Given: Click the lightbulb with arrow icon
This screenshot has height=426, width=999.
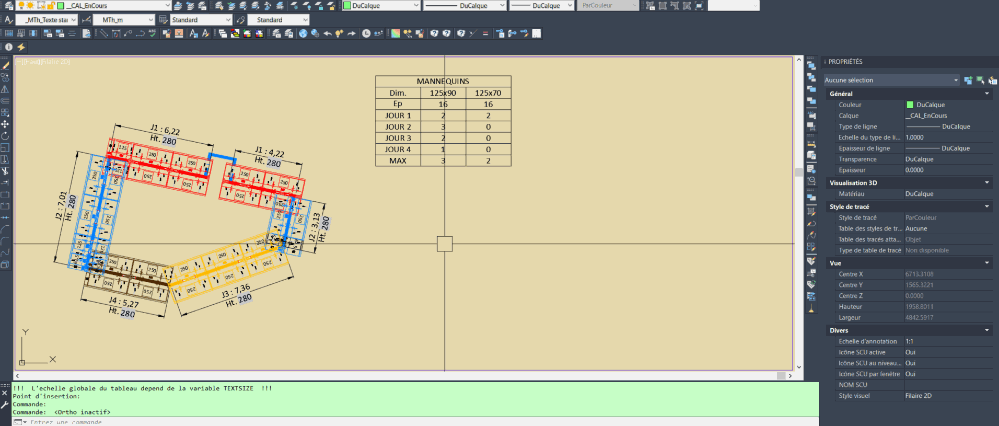Looking at the screenshot, I should [x=340, y=34].
